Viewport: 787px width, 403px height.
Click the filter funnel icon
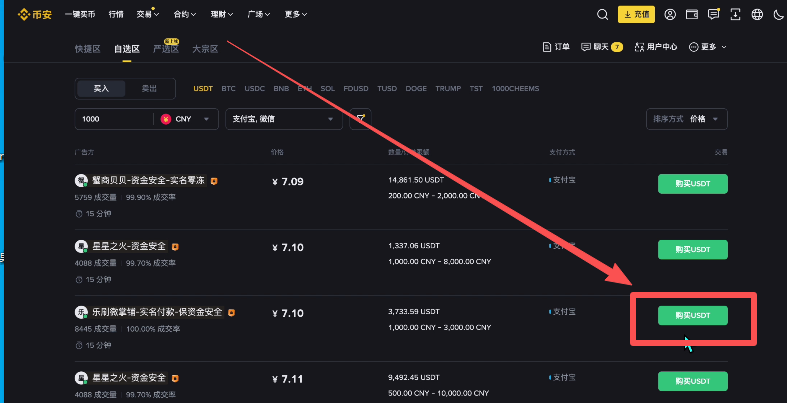pyautogui.click(x=360, y=118)
